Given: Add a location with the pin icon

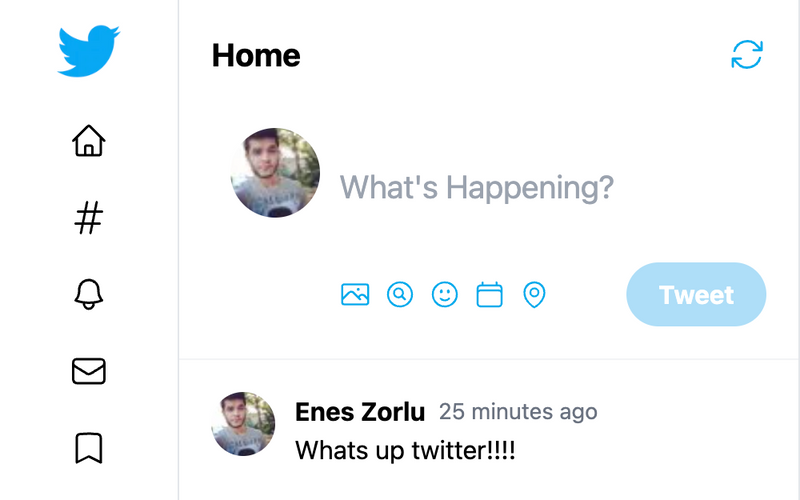Looking at the screenshot, I should pyautogui.click(x=534, y=295).
